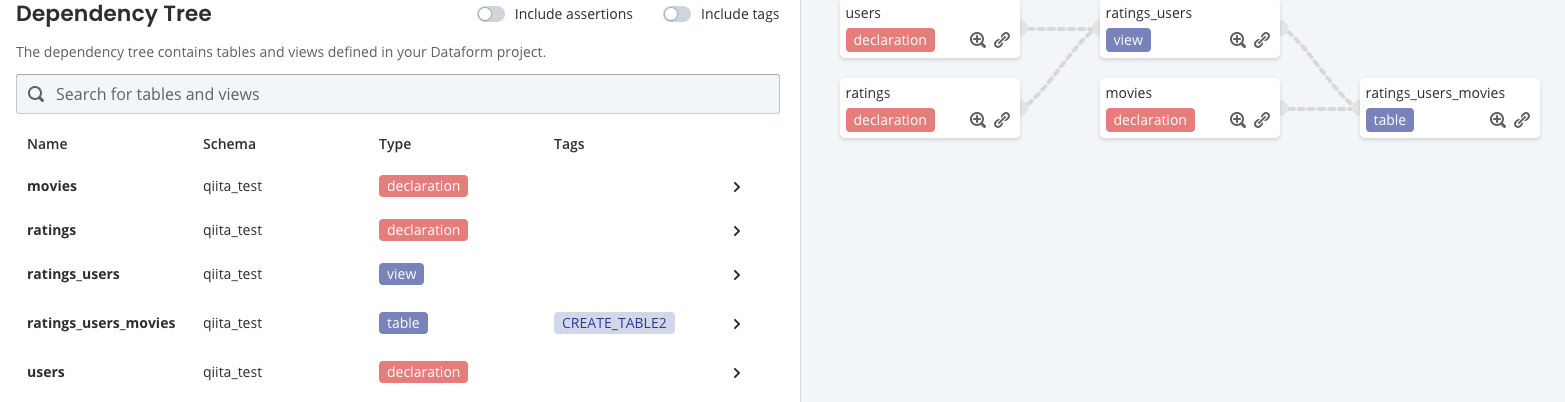Zoom into the ratings_users_movies graph node
The height and width of the screenshot is (402, 1565).
click(1498, 120)
